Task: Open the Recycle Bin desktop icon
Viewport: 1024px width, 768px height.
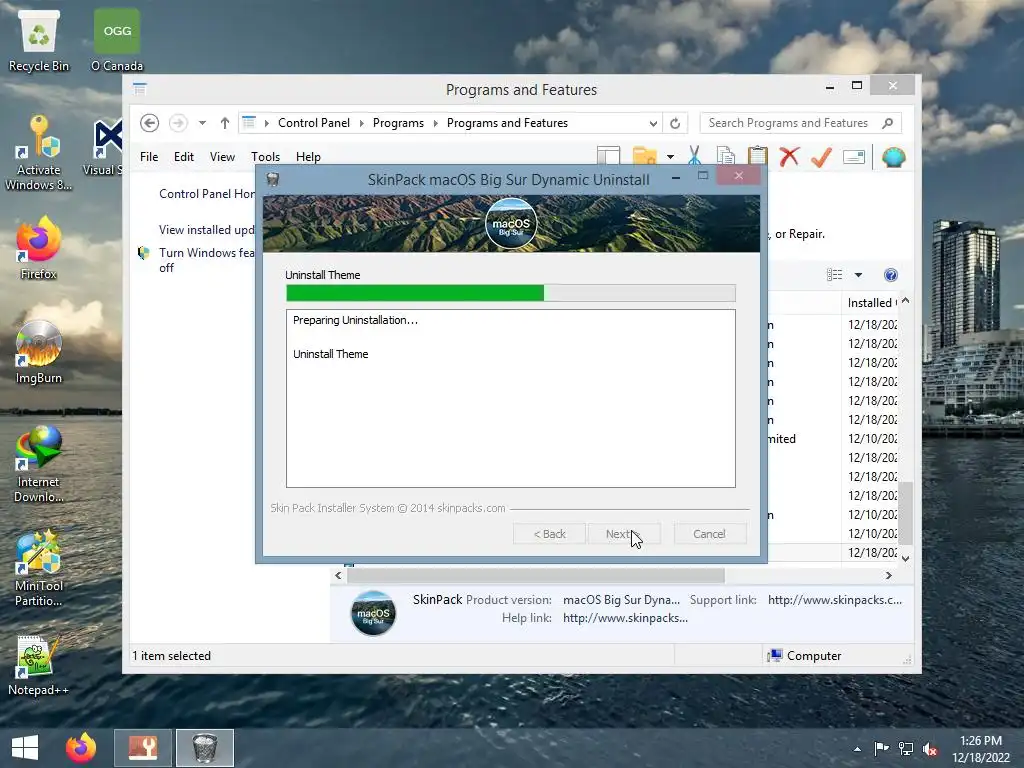Action: (39, 40)
